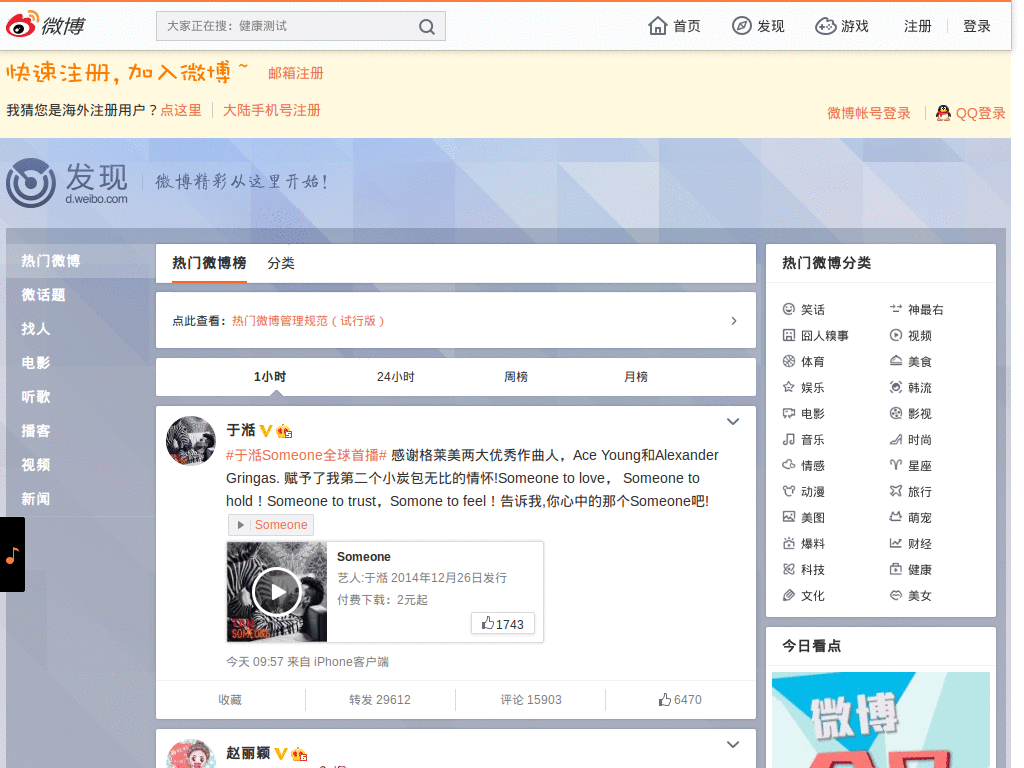The width and height of the screenshot is (1024, 768).
Task: Open 首页 home icon in the top bar
Action: (658, 25)
